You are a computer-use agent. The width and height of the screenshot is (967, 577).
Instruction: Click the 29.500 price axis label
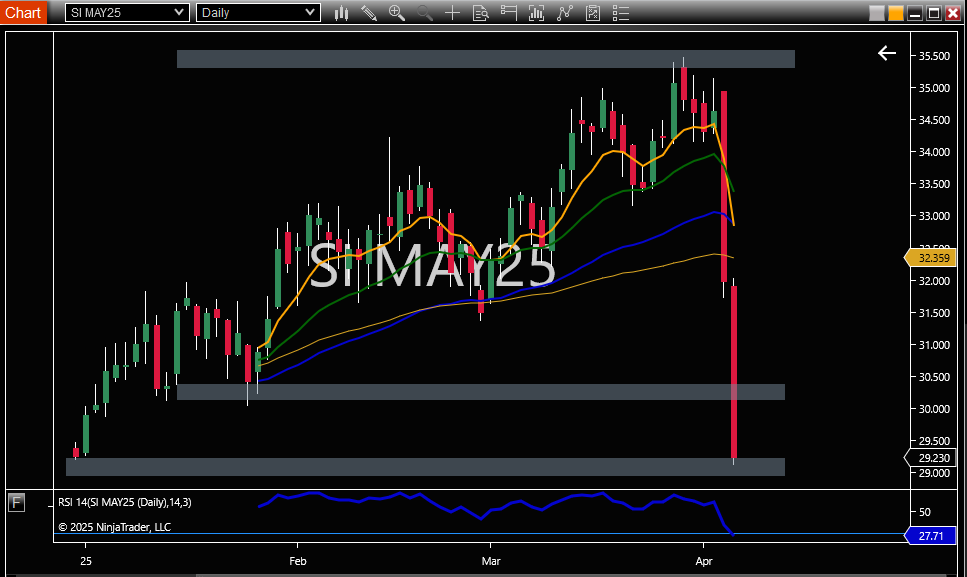[934, 441]
